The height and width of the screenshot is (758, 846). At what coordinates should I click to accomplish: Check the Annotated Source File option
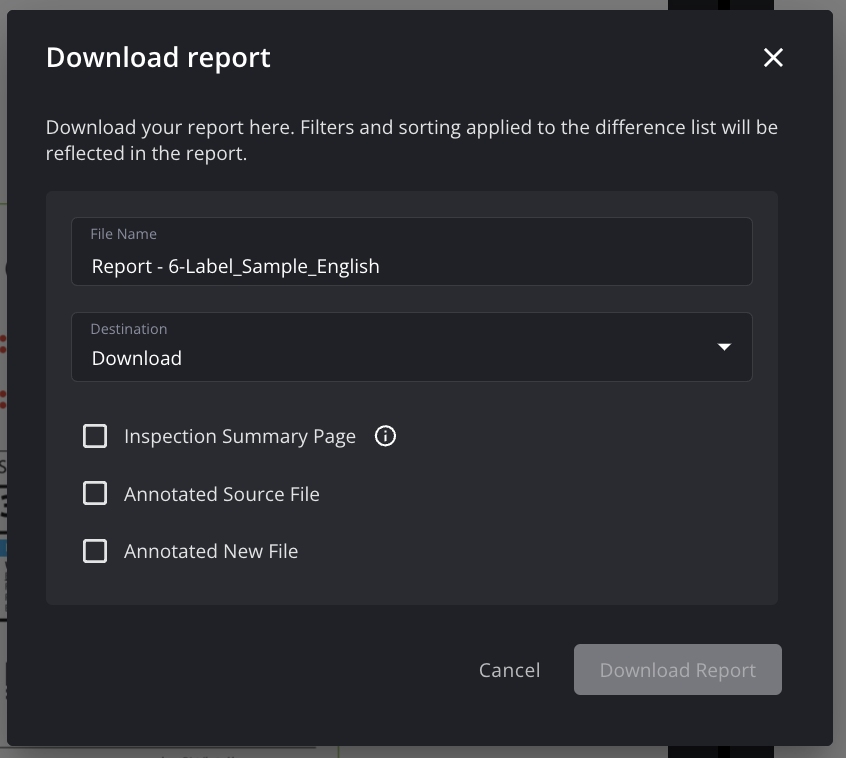point(95,493)
